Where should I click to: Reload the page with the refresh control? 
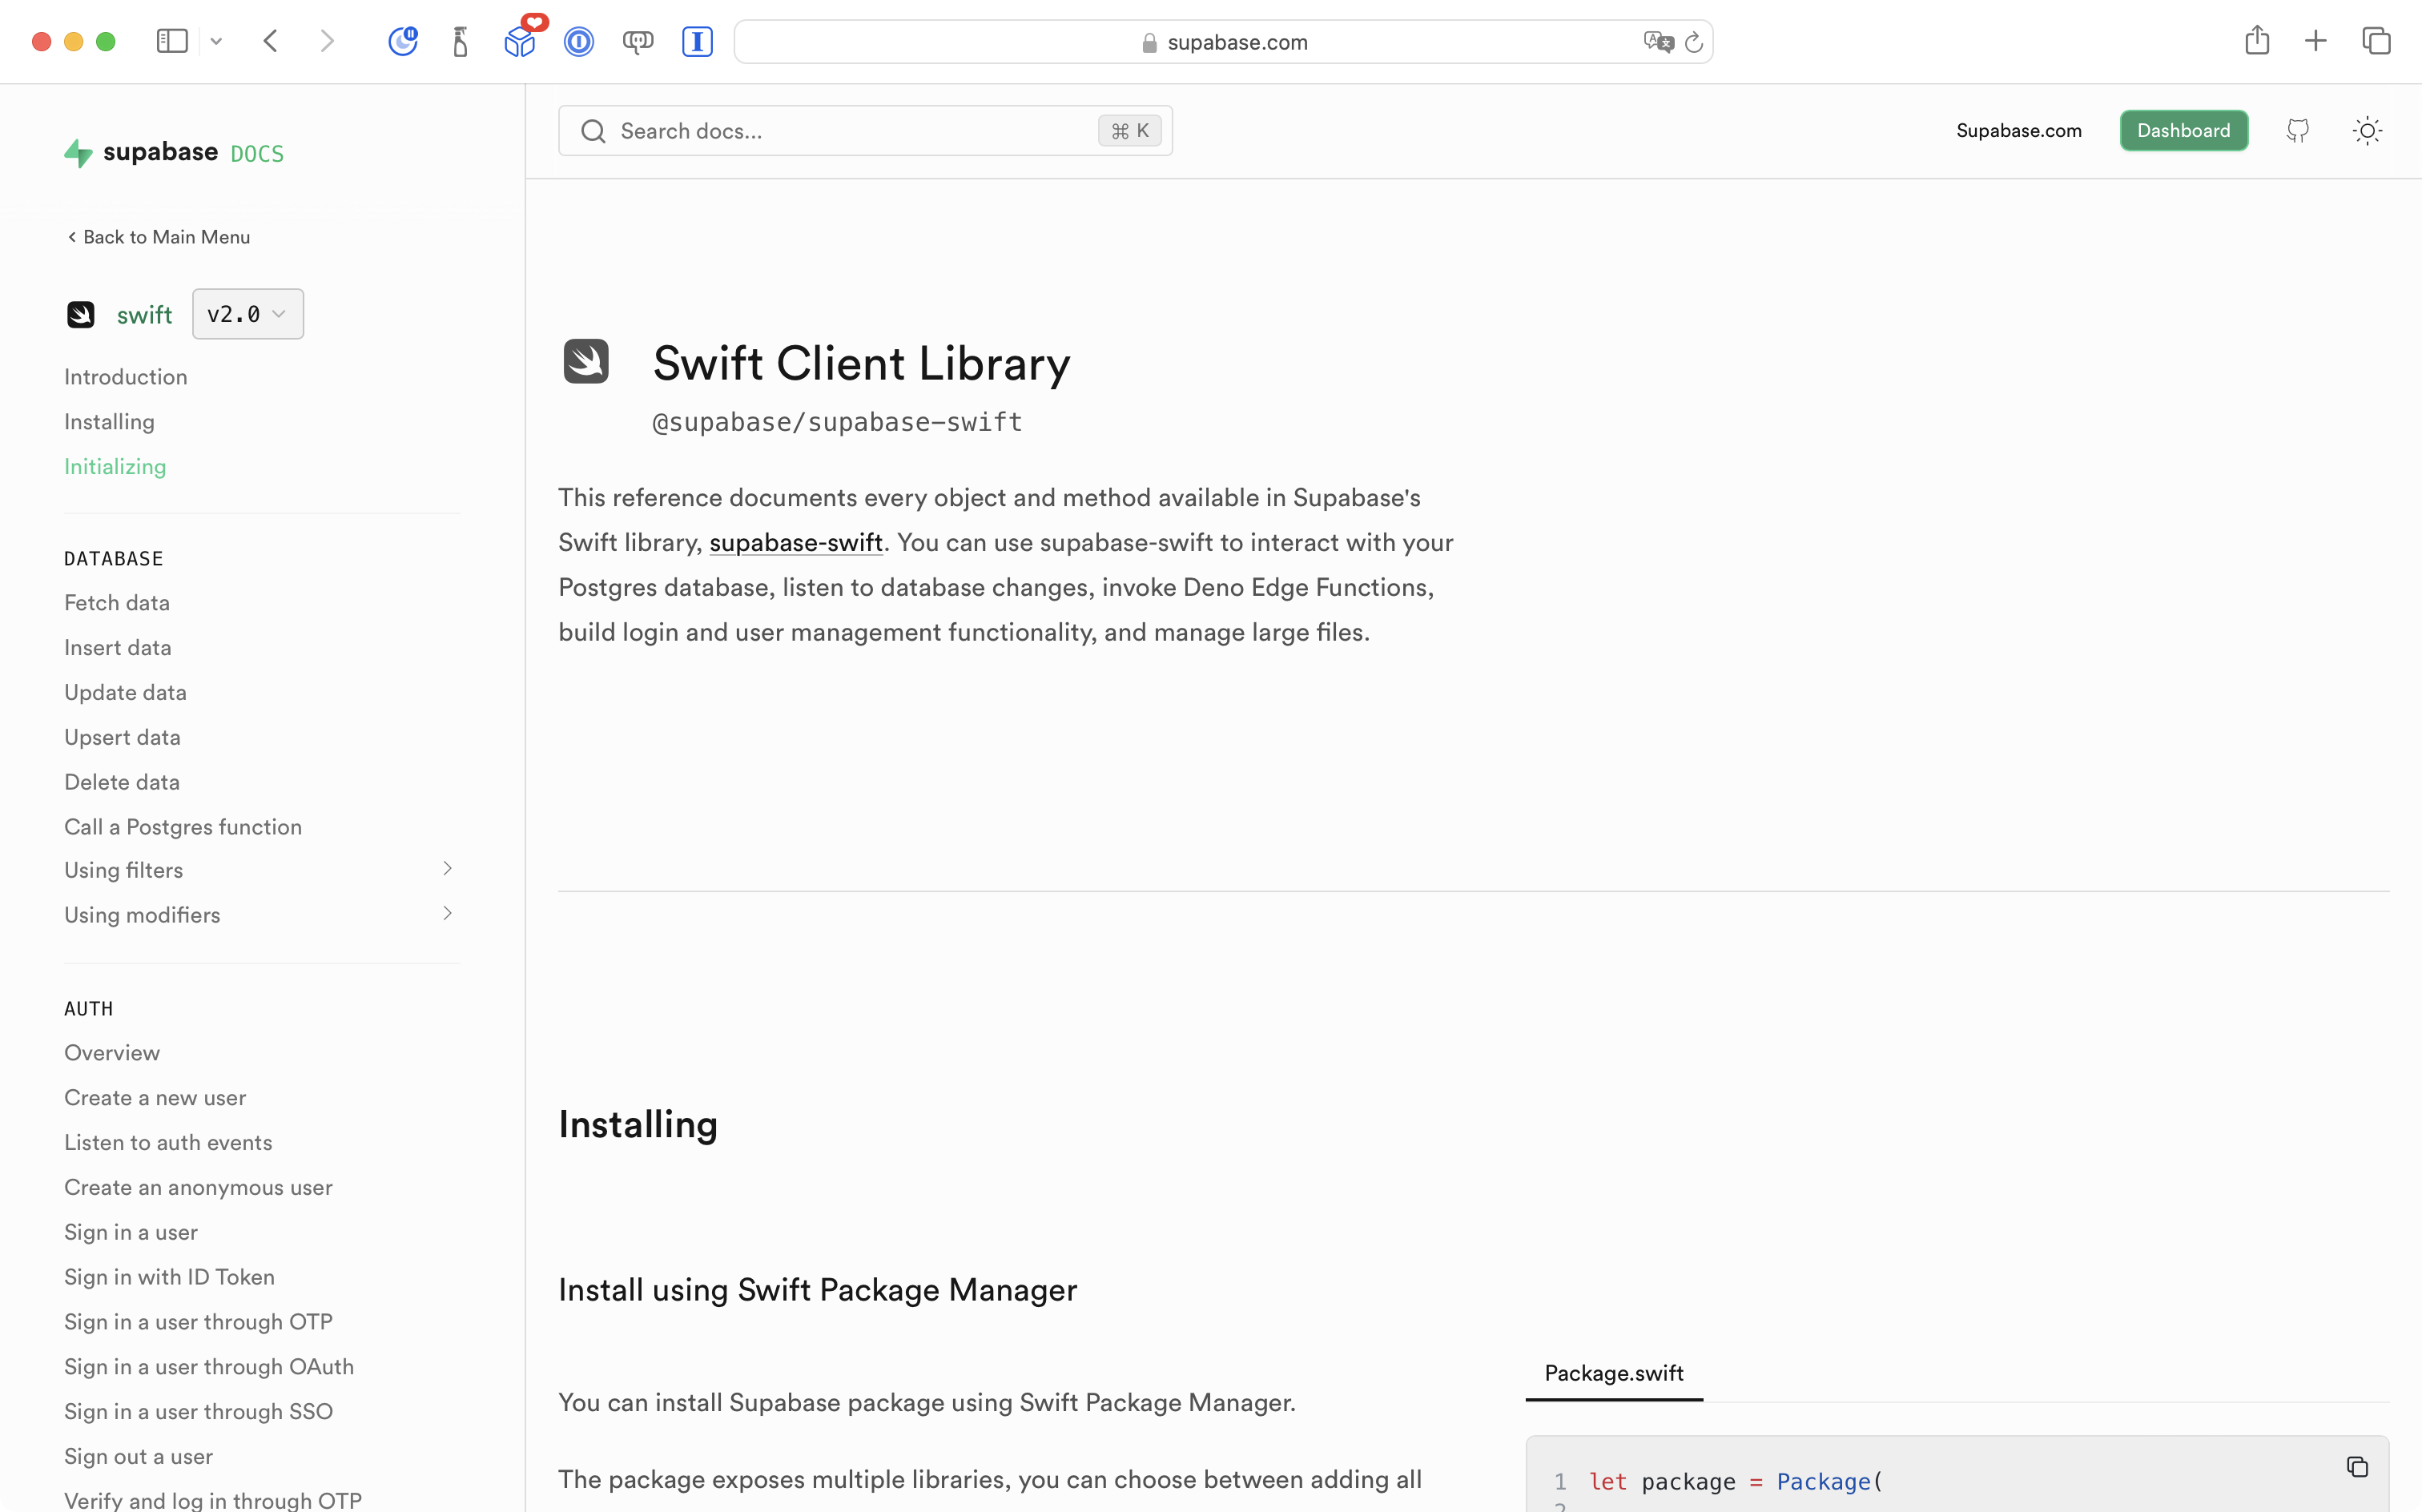[x=1694, y=41]
